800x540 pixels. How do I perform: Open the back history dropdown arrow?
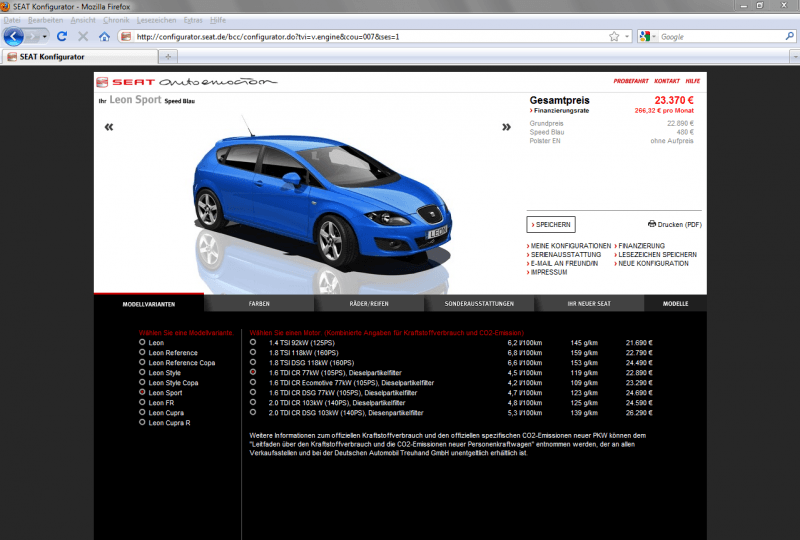(x=44, y=37)
